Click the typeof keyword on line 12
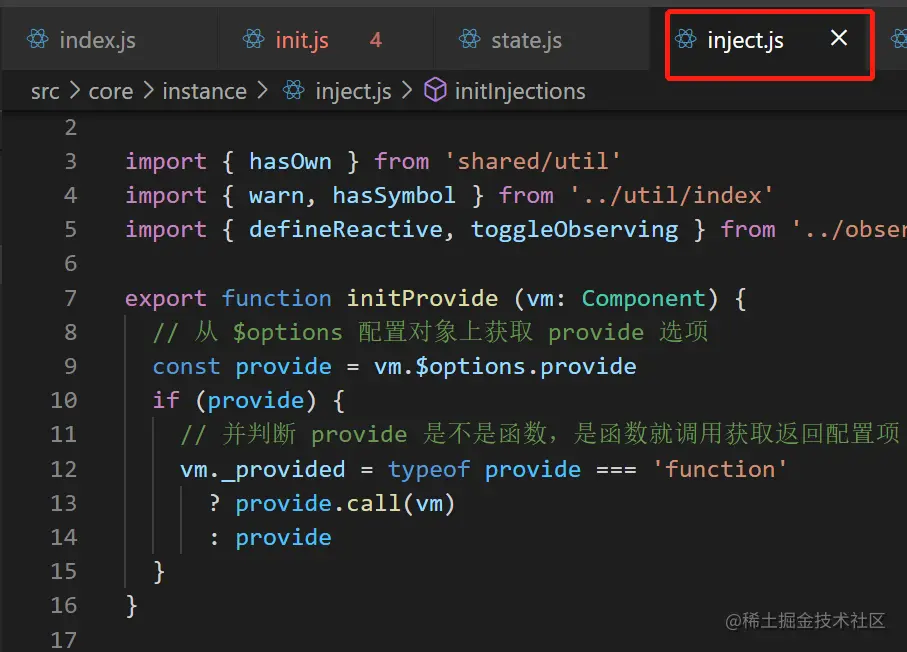This screenshot has height=652, width=907. [429, 470]
